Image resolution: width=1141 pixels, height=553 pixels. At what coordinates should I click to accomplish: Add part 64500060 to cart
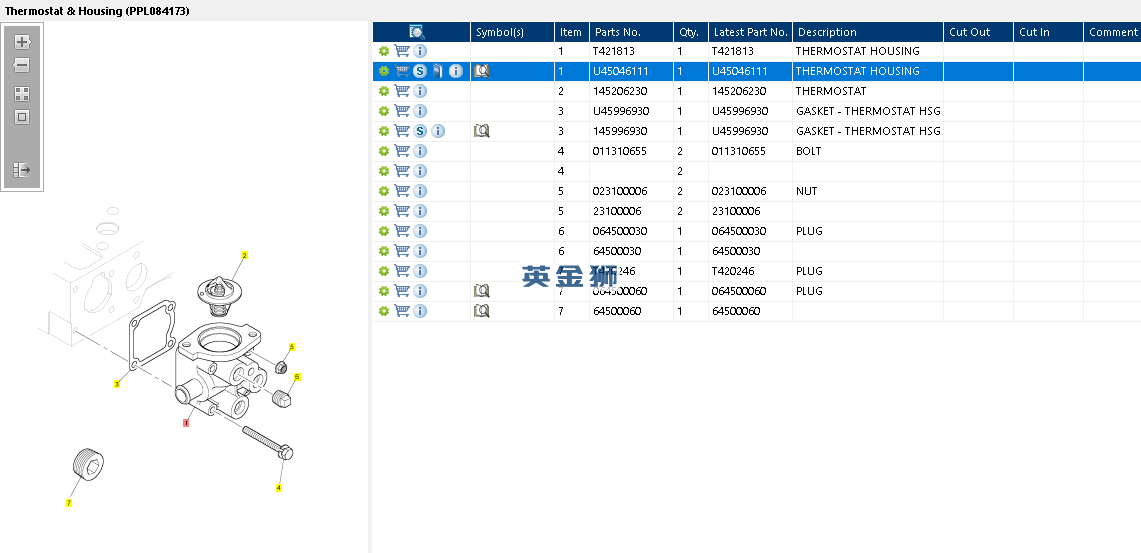coord(402,311)
